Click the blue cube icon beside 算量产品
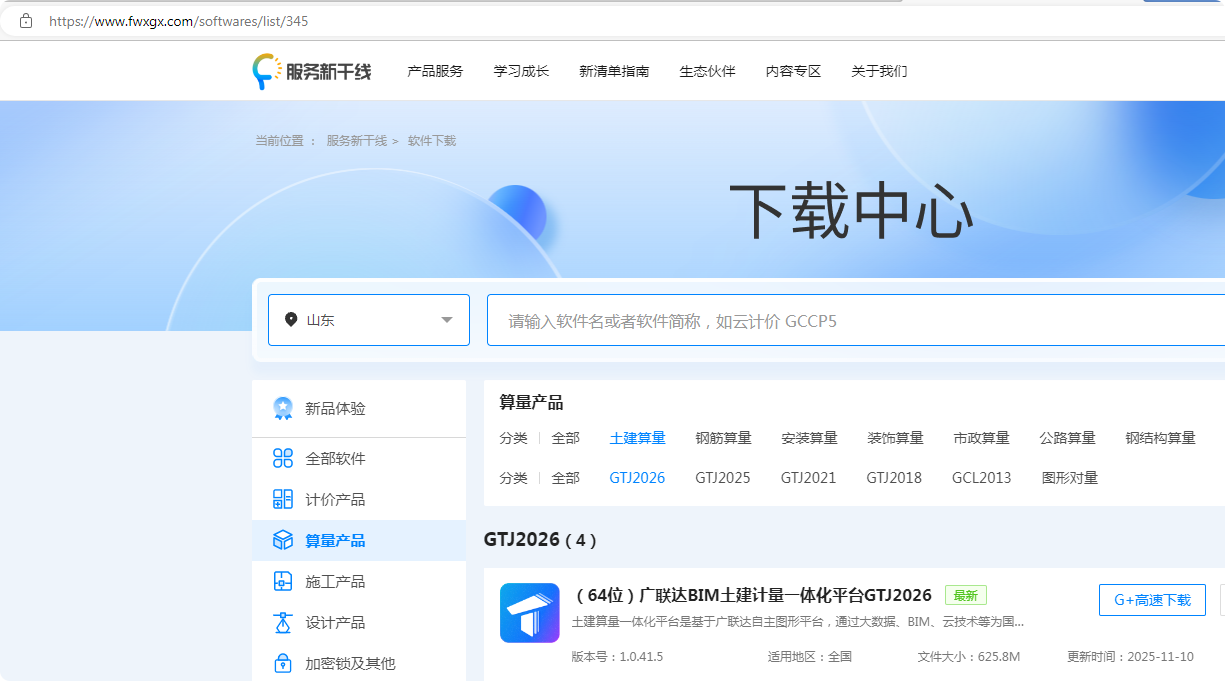The width and height of the screenshot is (1225, 681). click(x=284, y=540)
